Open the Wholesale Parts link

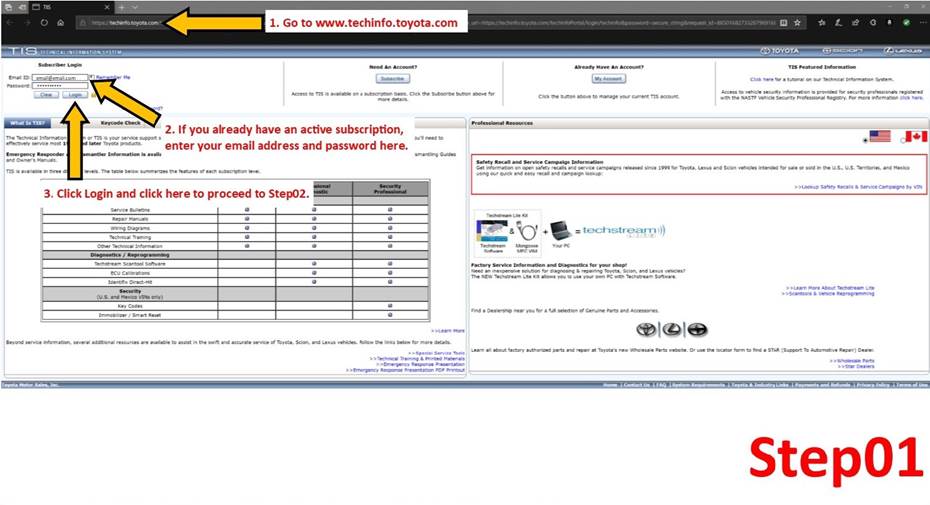[x=852, y=361]
